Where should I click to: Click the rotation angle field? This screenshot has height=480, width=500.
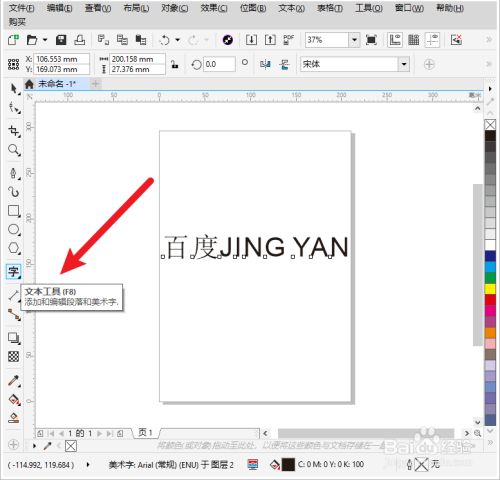pyautogui.click(x=219, y=64)
